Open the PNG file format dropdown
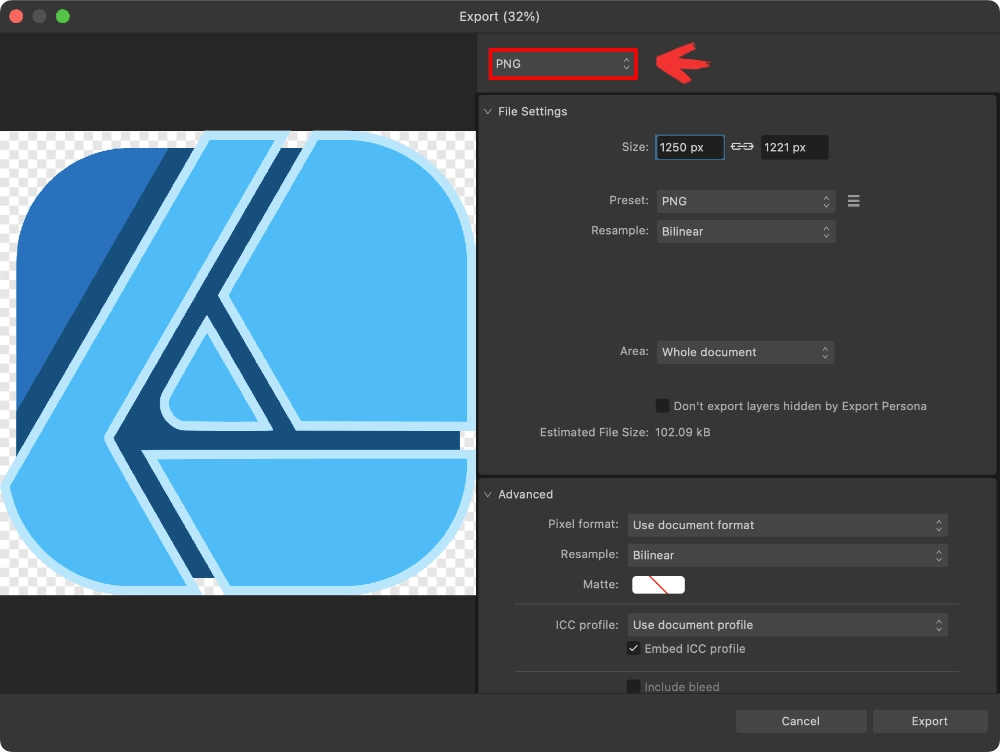1000x752 pixels. [562, 64]
